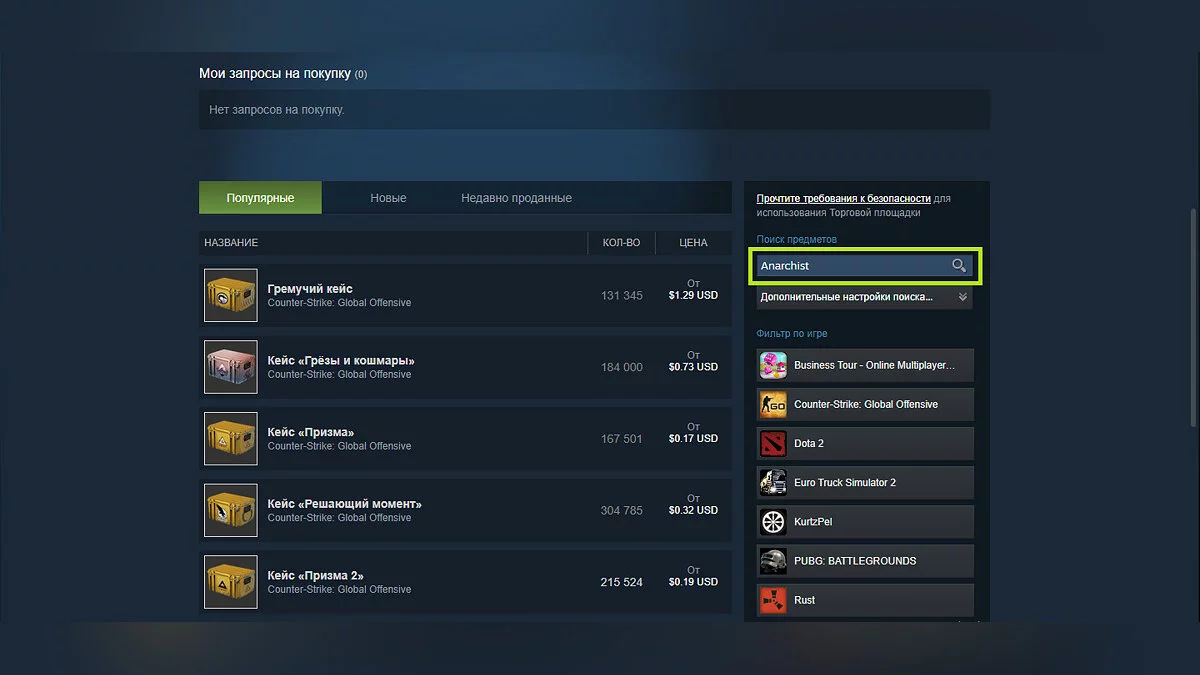1200x675 pixels.
Task: Choose the Rust game icon
Action: click(773, 599)
